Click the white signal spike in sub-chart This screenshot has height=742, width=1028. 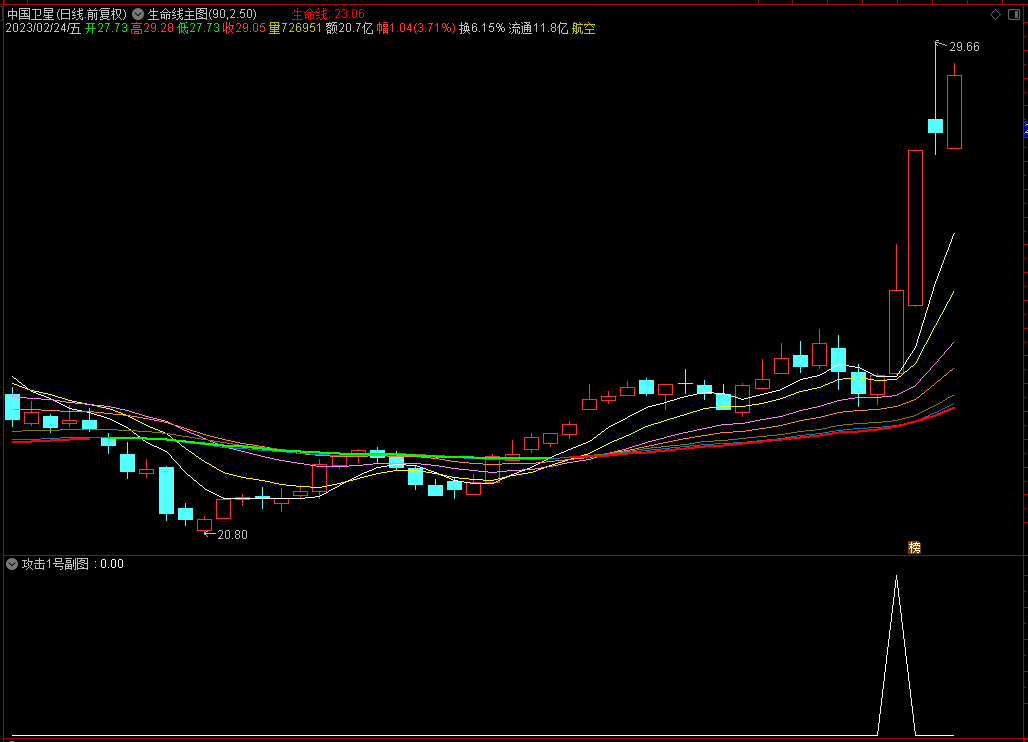[896, 655]
